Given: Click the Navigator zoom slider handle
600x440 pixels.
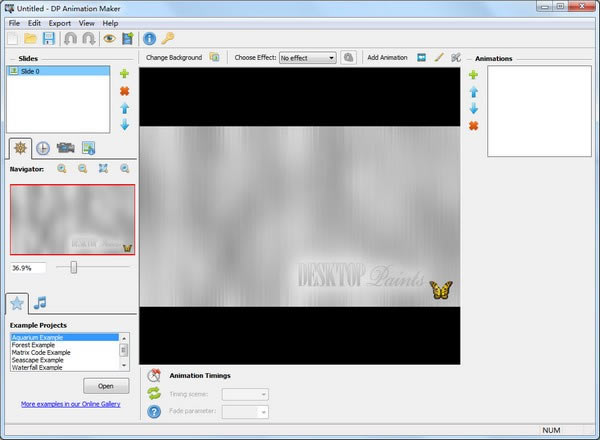Looking at the screenshot, I should [73, 268].
